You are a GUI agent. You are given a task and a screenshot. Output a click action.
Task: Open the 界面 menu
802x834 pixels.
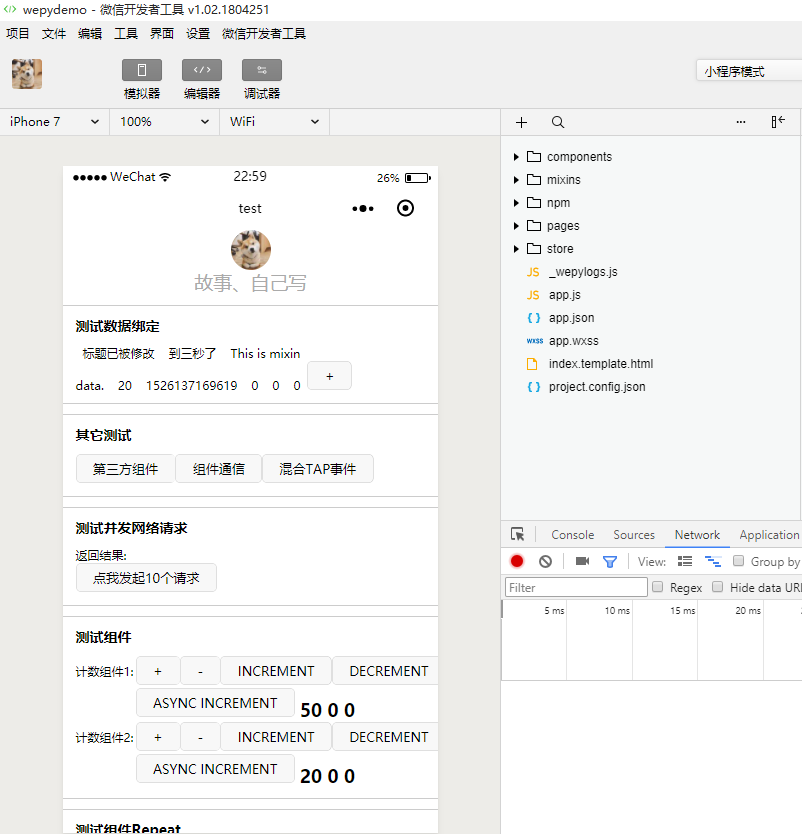[162, 34]
